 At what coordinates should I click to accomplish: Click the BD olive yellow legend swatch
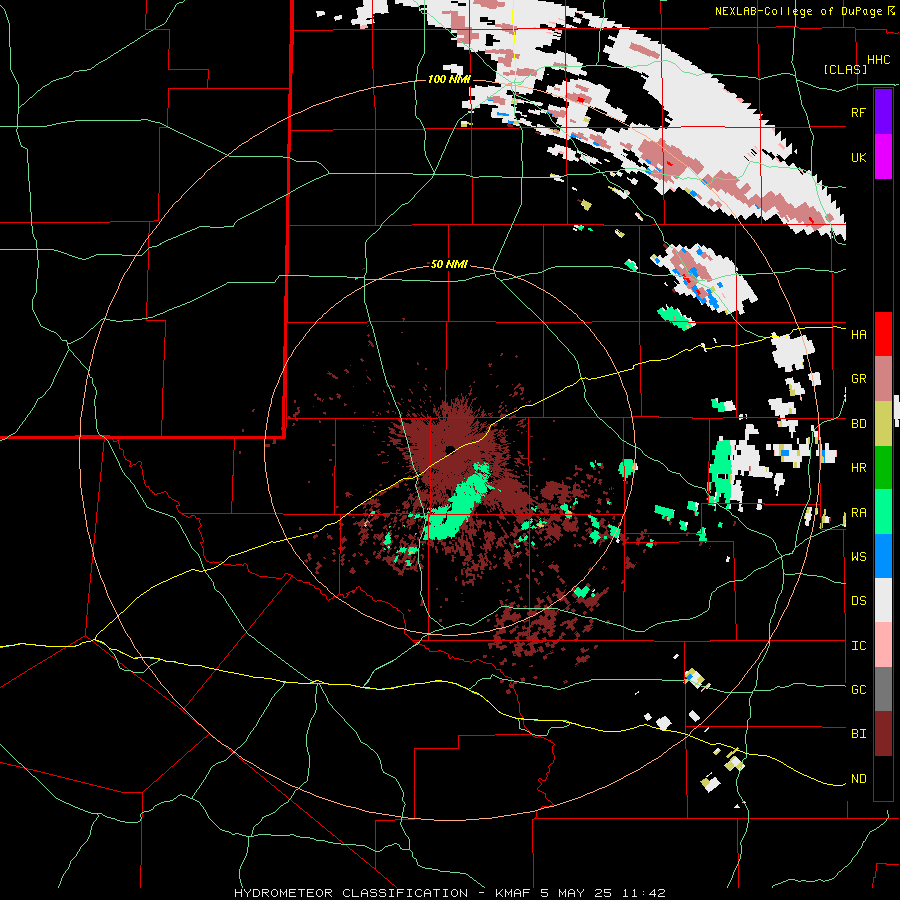click(x=883, y=424)
